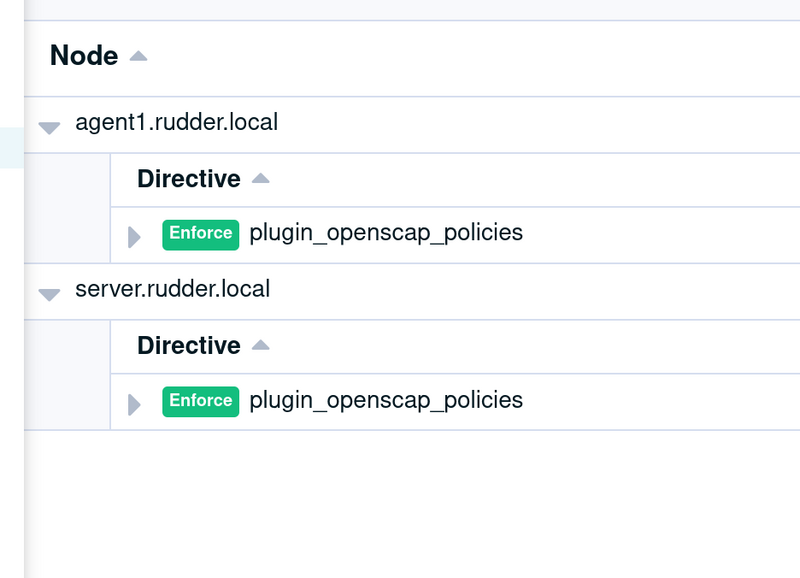Click the sort arrow beside Node

(x=138, y=56)
